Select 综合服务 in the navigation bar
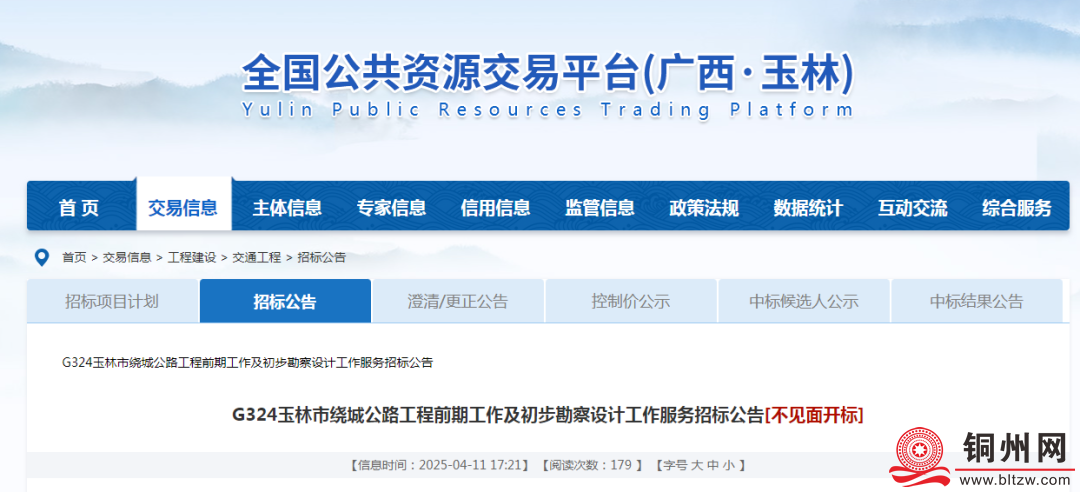The width and height of the screenshot is (1080, 492). click(1017, 207)
